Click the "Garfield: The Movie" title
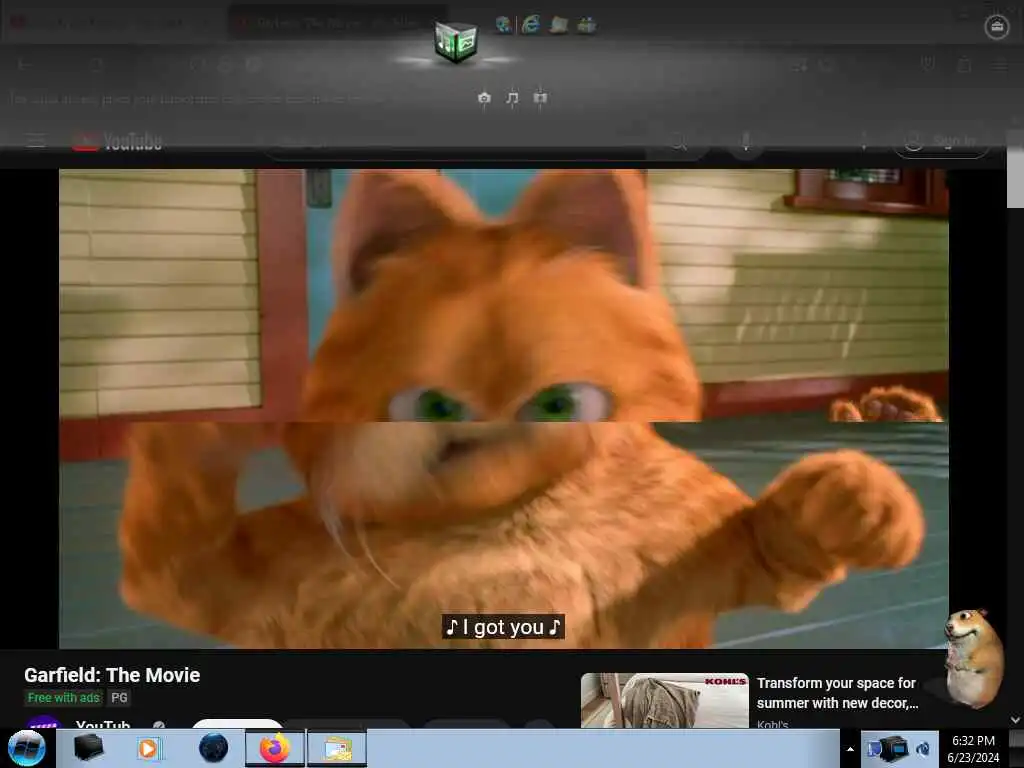Image resolution: width=1024 pixels, height=768 pixels. (112, 675)
